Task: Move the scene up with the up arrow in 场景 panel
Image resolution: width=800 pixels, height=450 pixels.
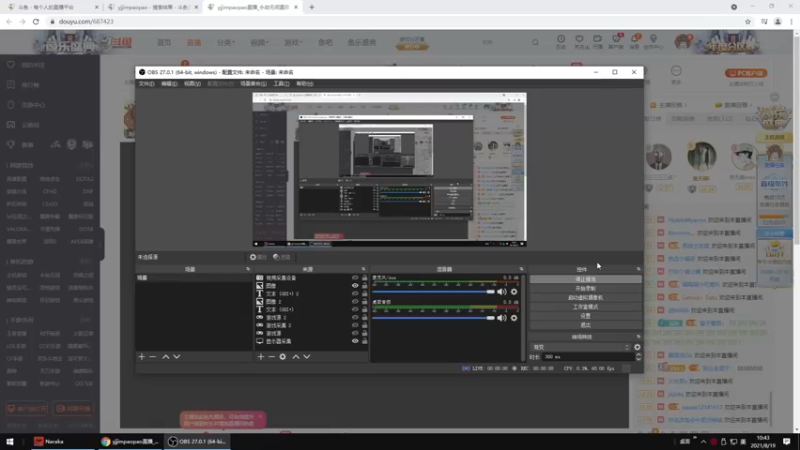Action: pos(165,357)
